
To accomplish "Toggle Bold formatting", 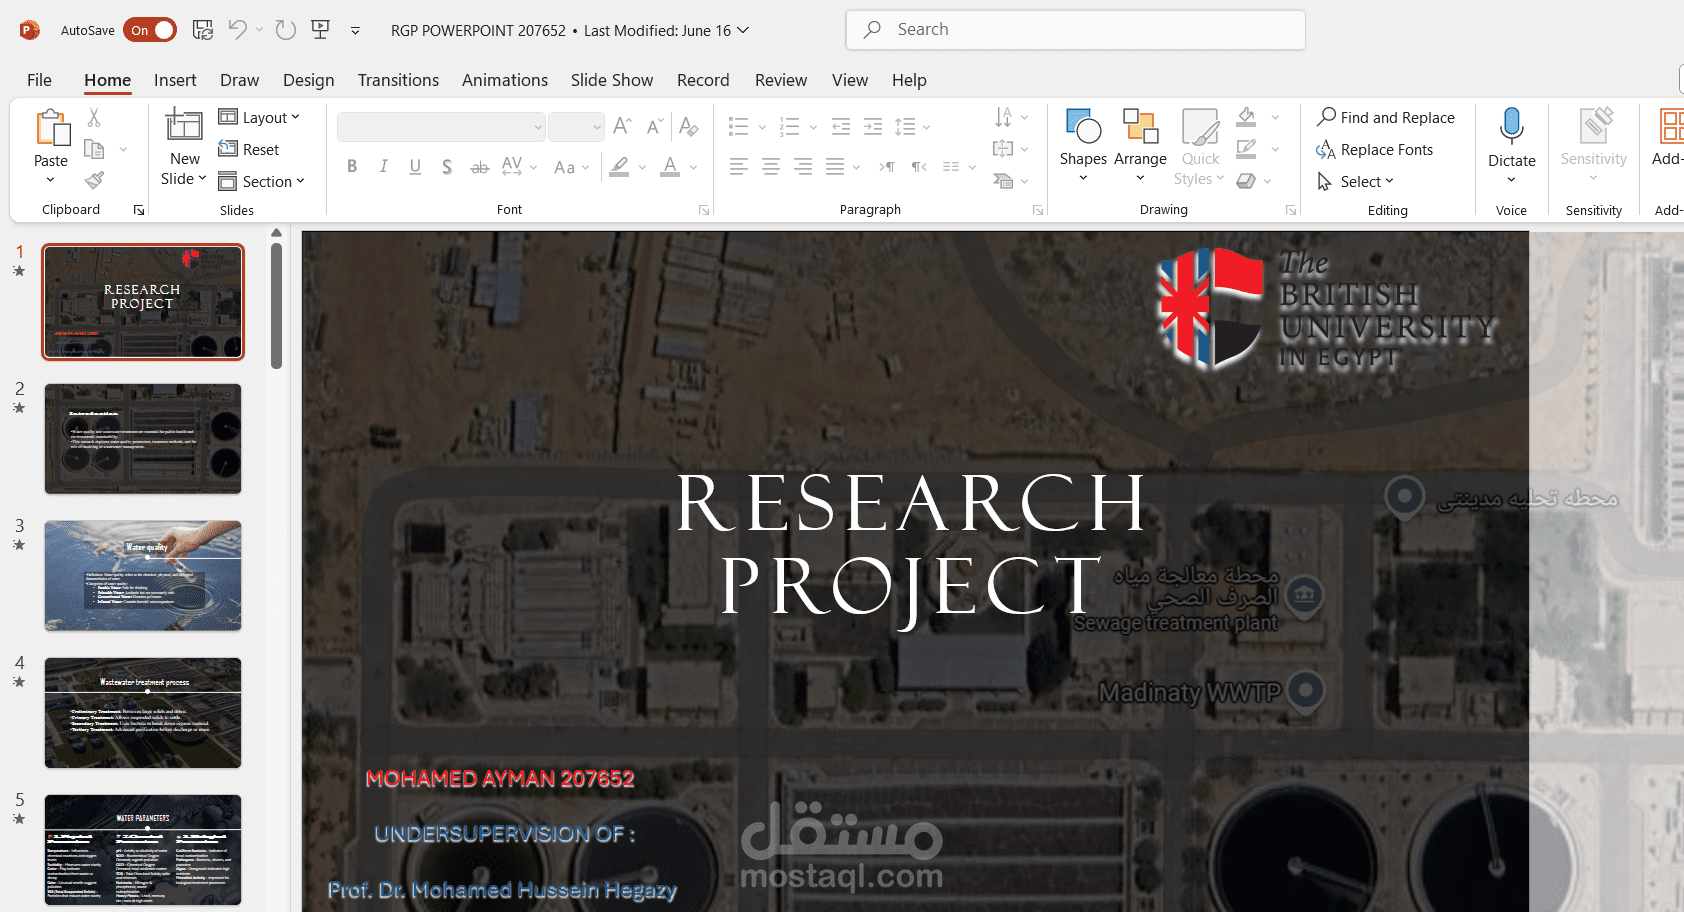I will coord(352,167).
